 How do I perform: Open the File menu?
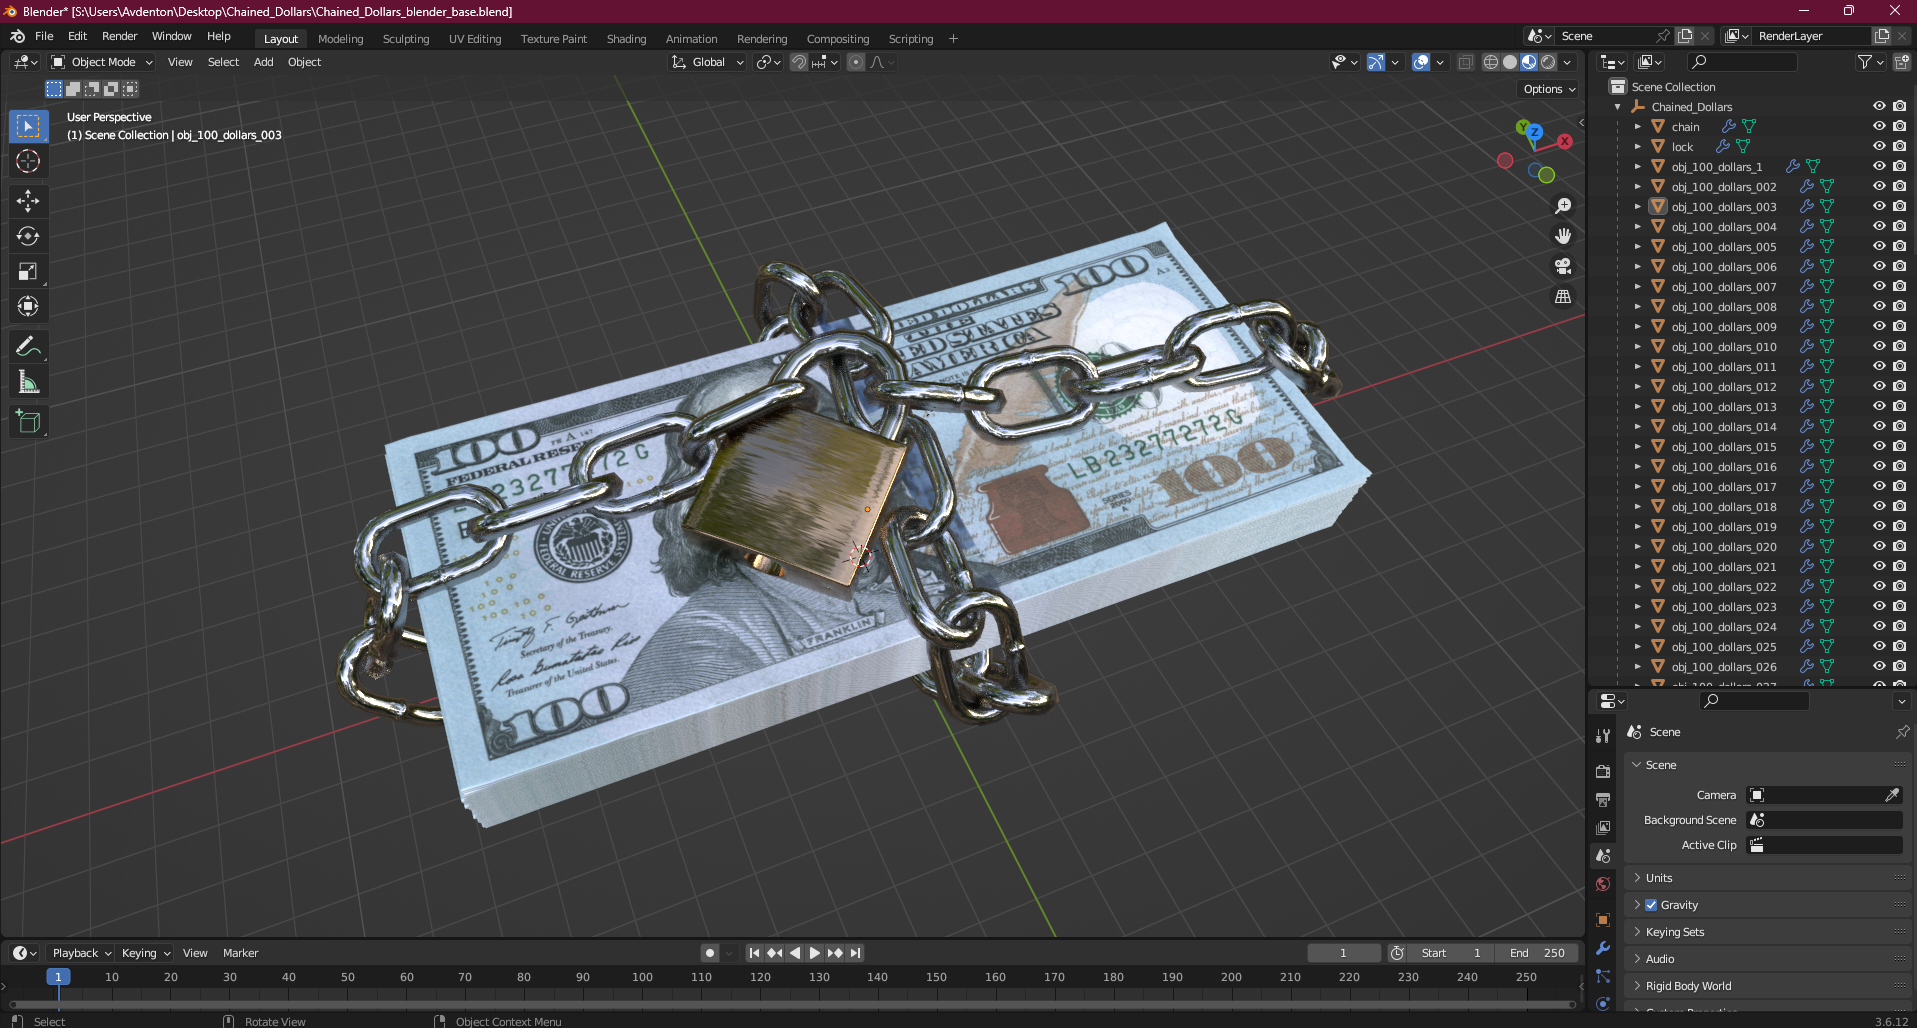(44, 36)
